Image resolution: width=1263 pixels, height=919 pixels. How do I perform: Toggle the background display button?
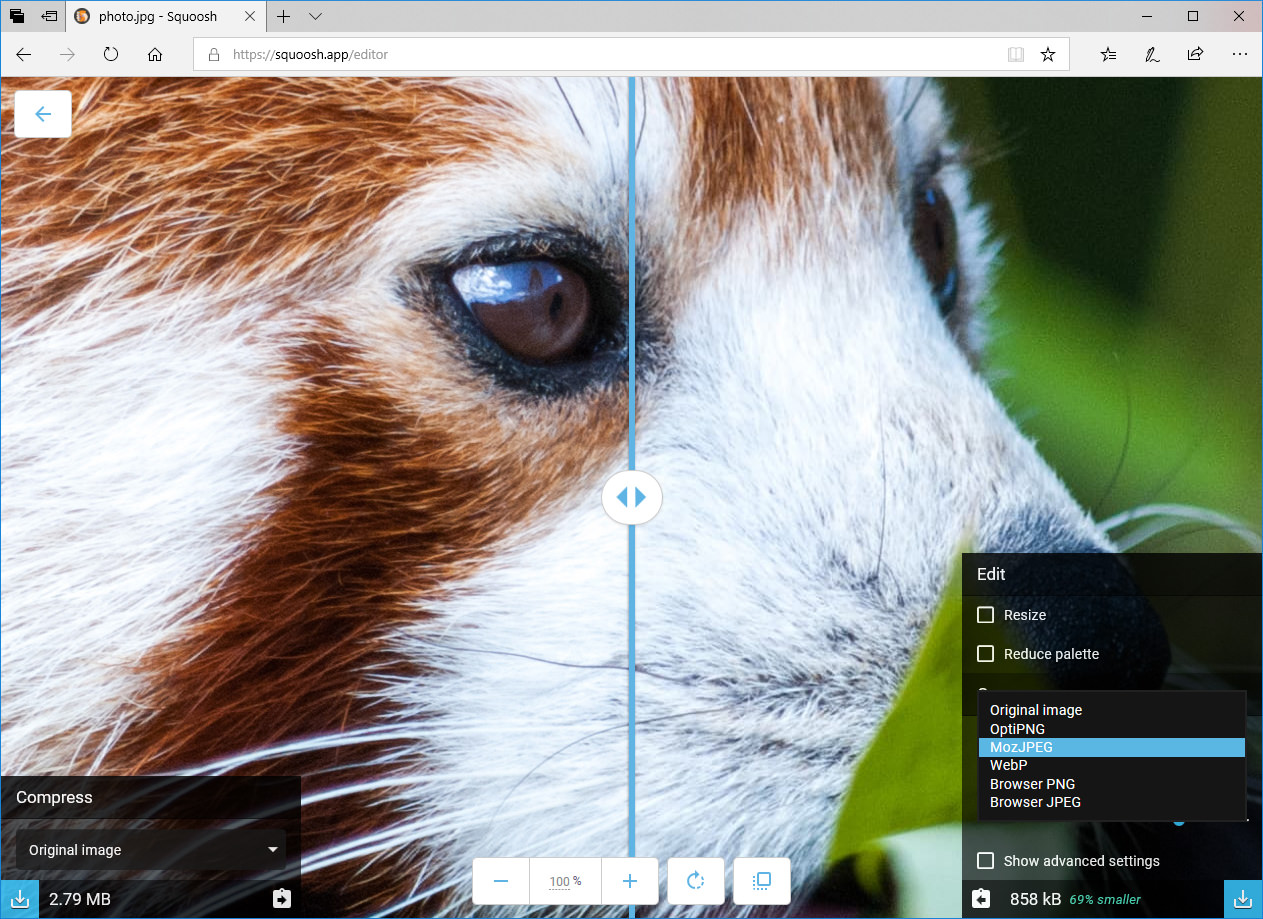coord(761,881)
